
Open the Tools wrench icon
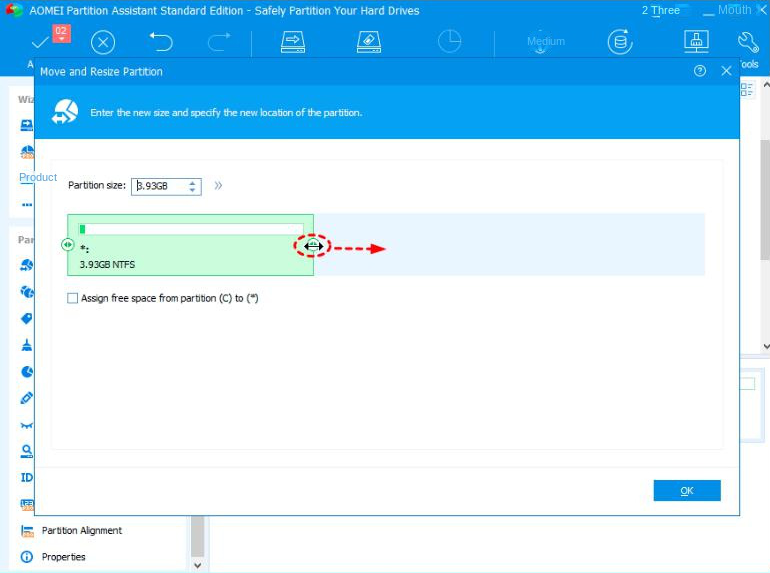click(747, 42)
